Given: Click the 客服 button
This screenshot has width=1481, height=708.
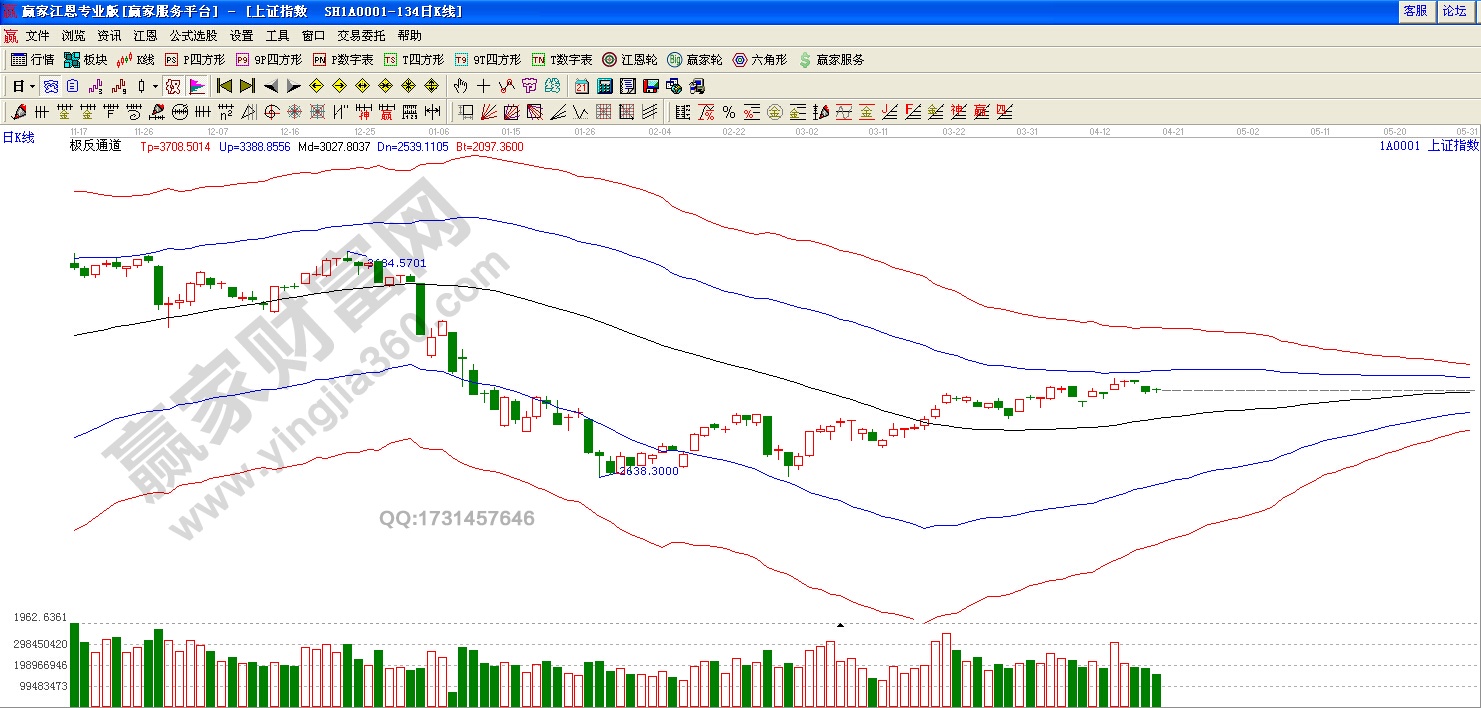Looking at the screenshot, I should click(1415, 11).
